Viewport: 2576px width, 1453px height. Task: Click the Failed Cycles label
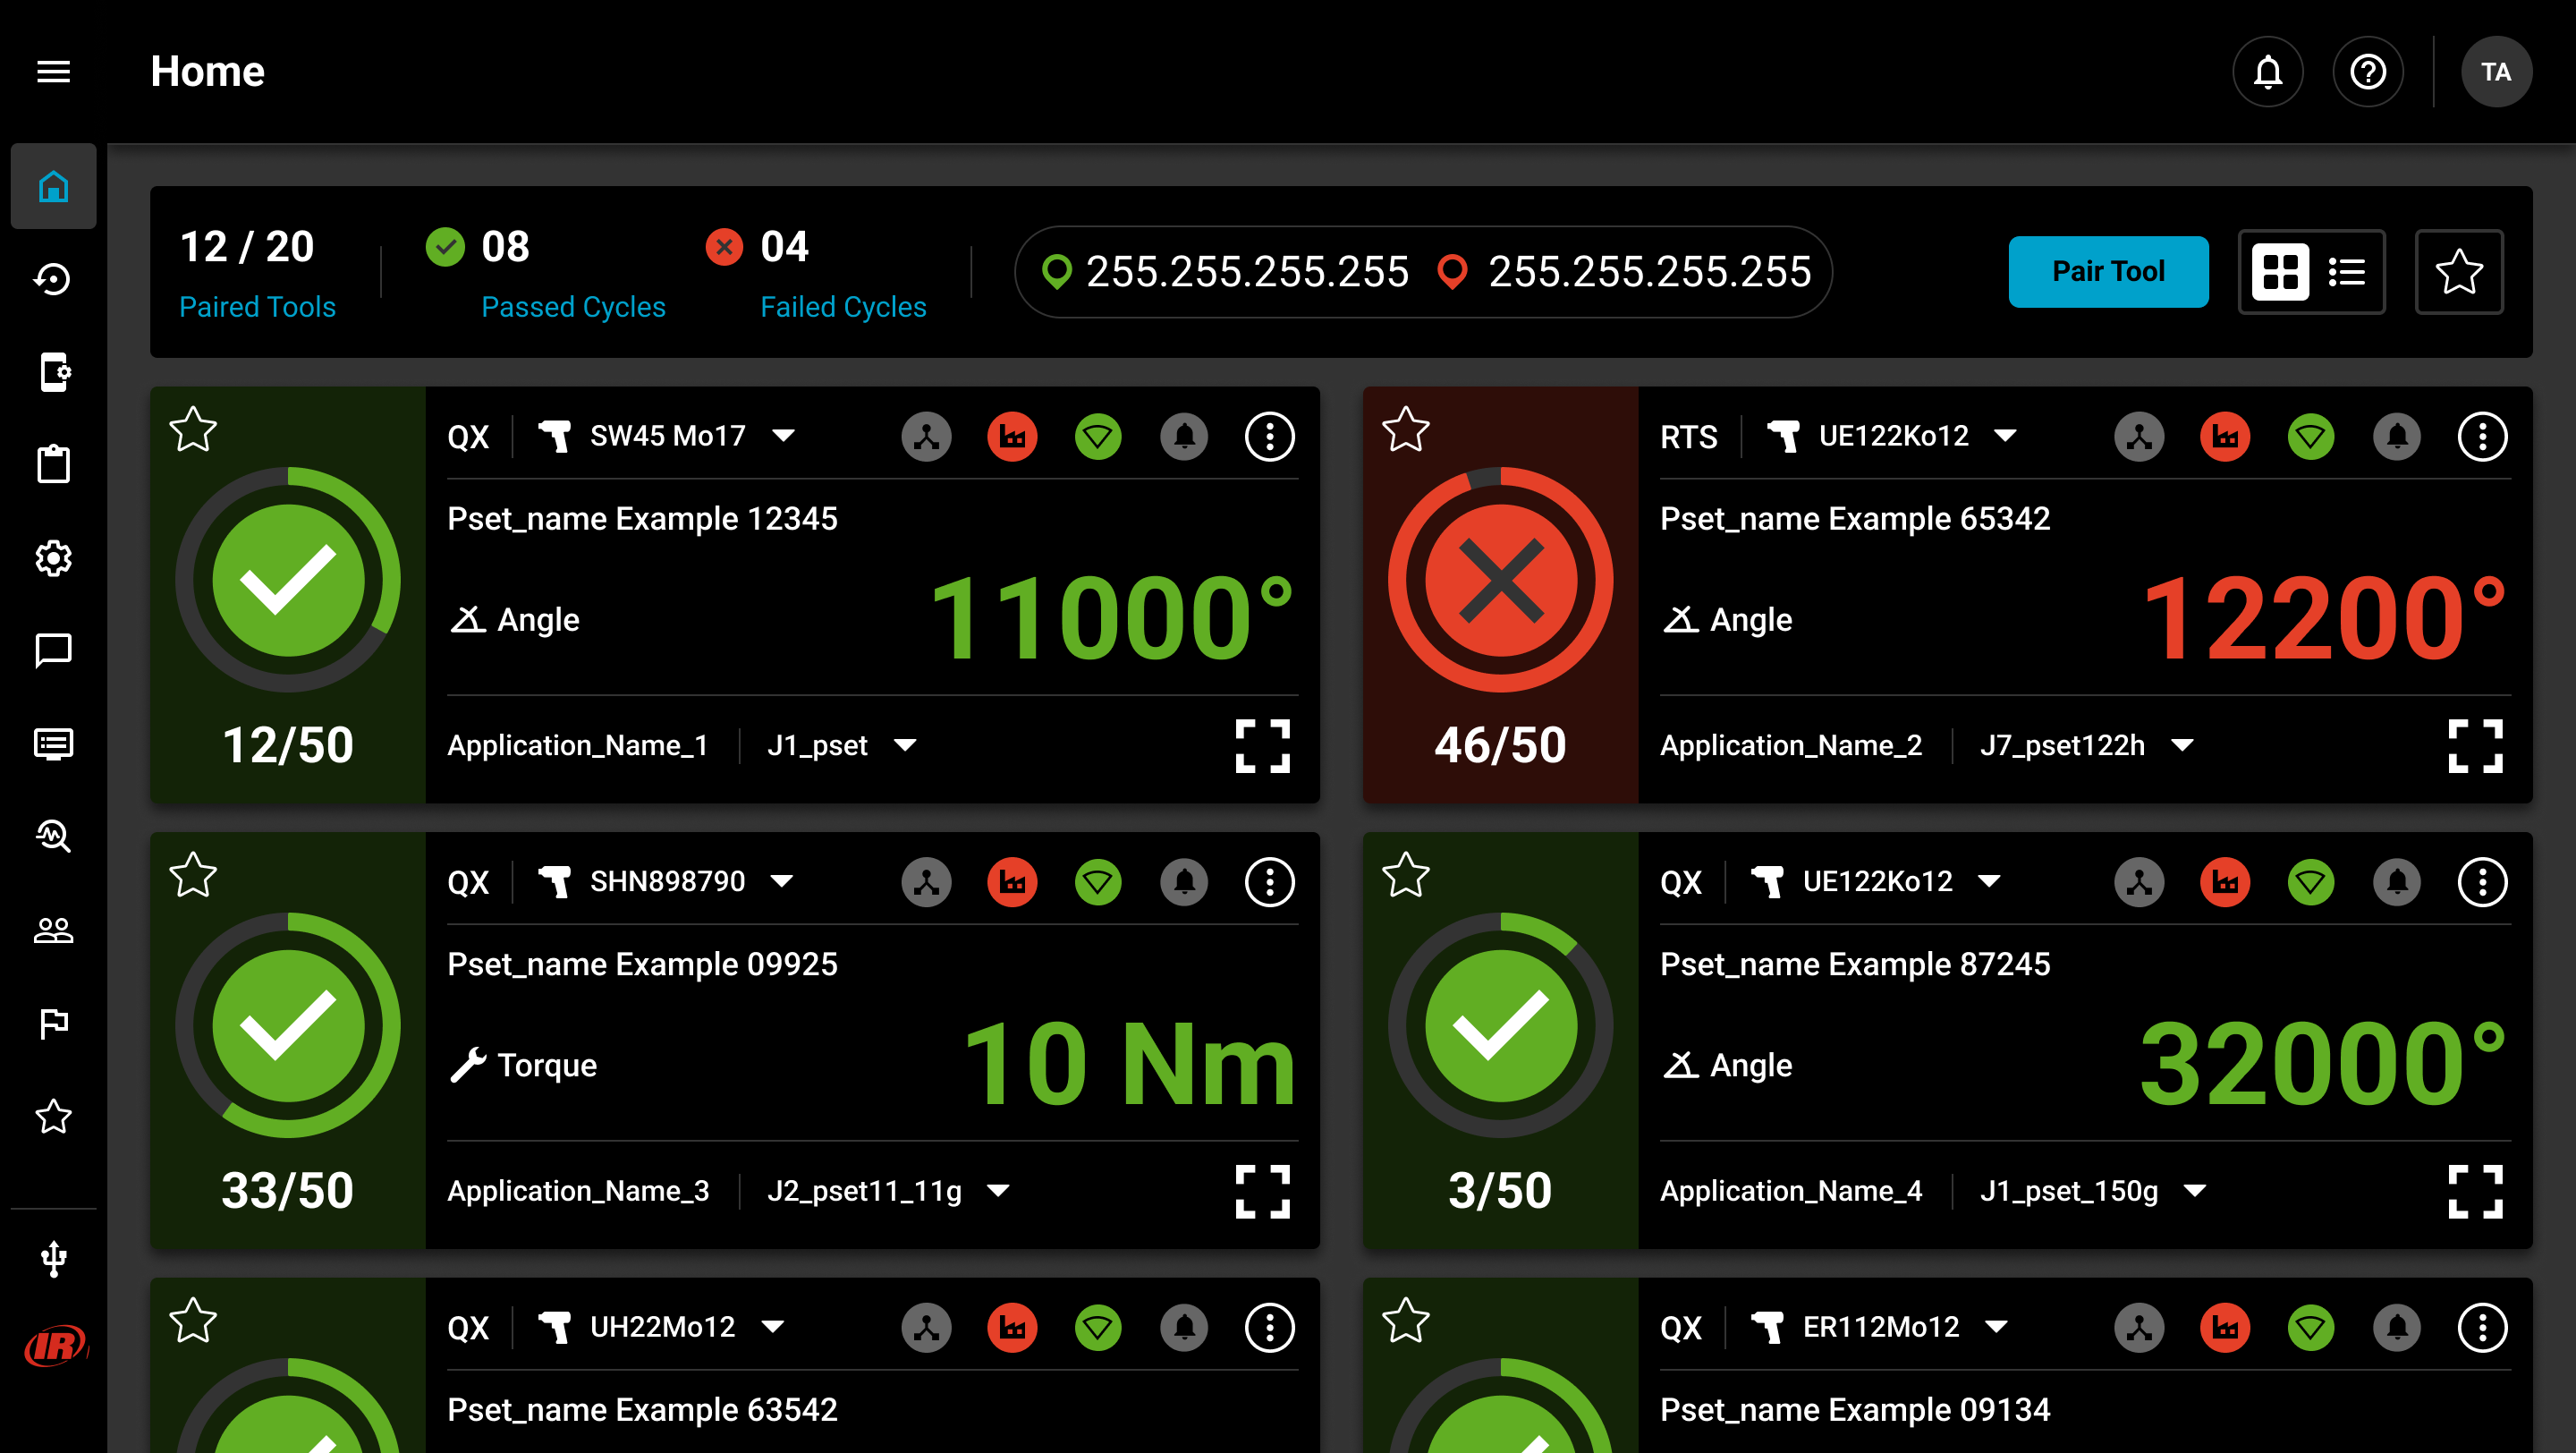(843, 307)
